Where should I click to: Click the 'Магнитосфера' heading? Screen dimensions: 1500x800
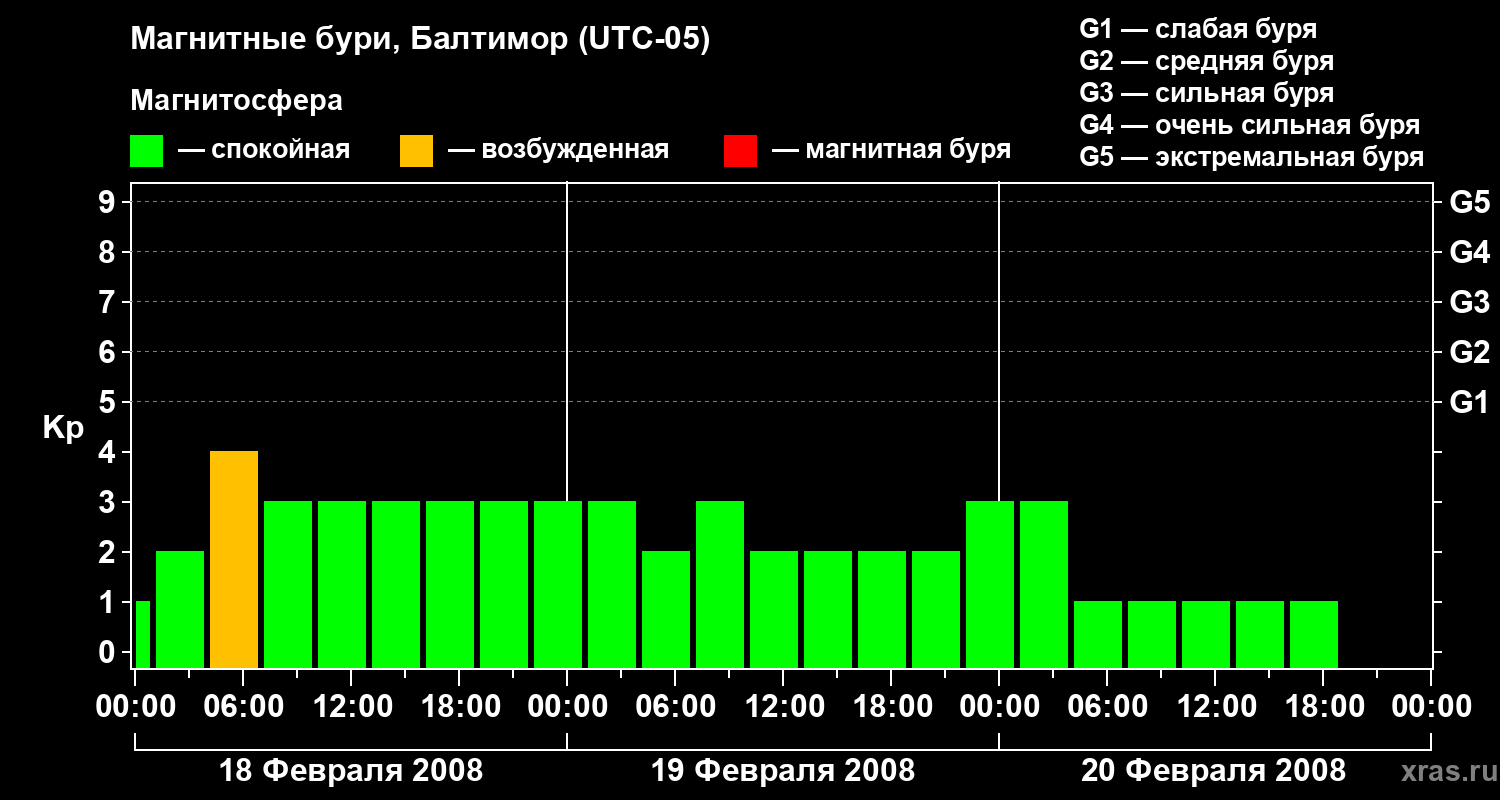236,101
